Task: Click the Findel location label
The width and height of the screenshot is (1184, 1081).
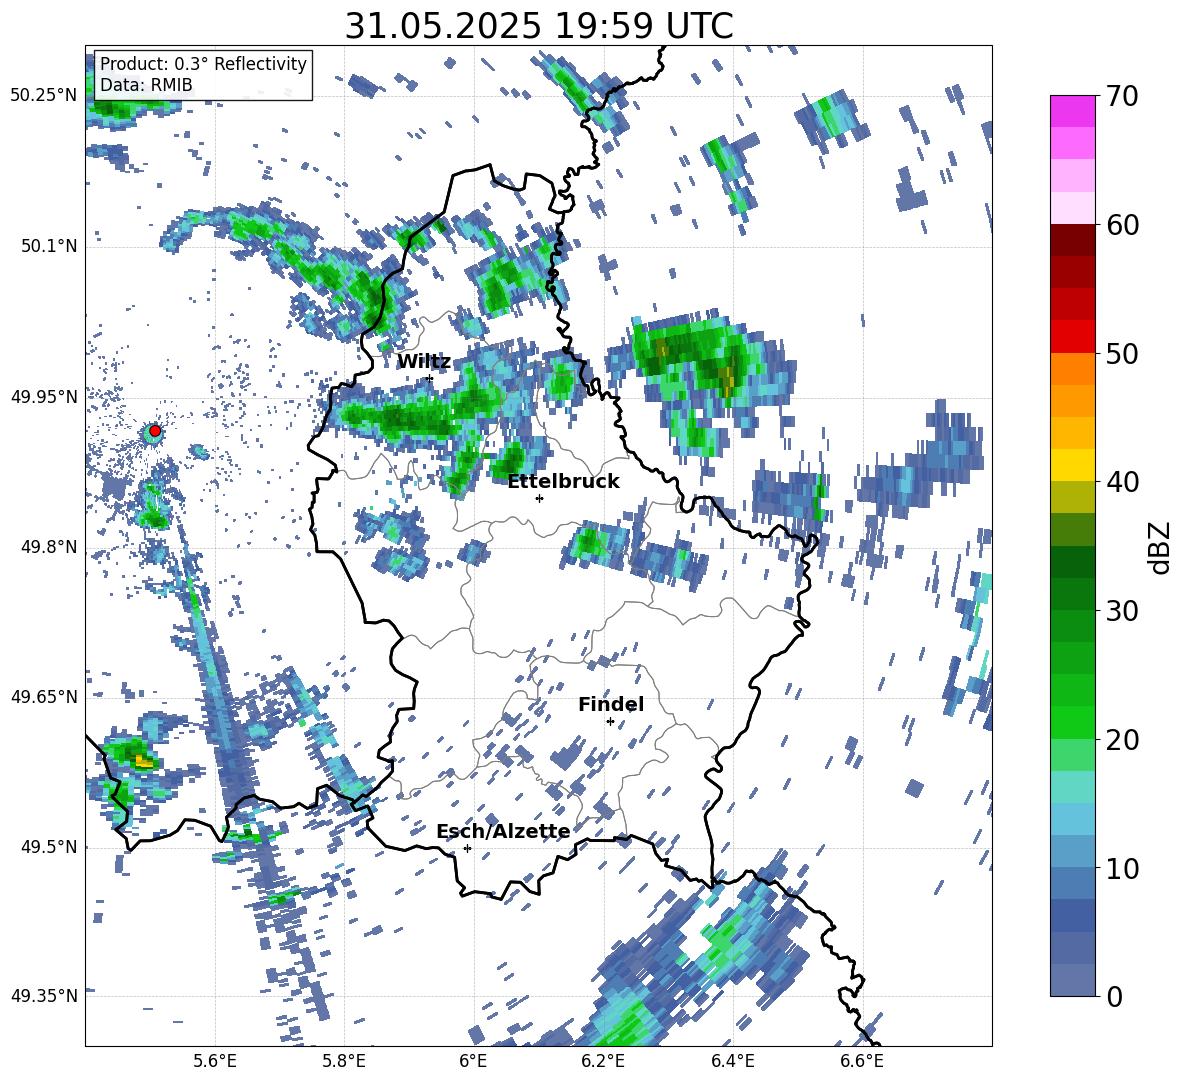Action: (611, 704)
